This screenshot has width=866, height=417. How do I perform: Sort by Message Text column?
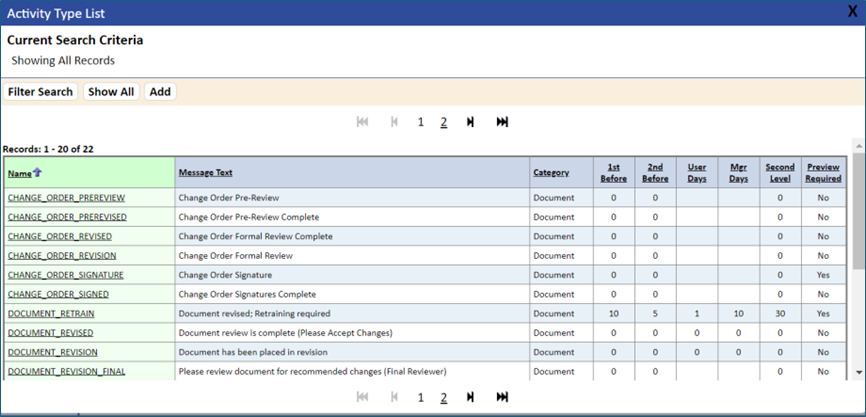(205, 173)
